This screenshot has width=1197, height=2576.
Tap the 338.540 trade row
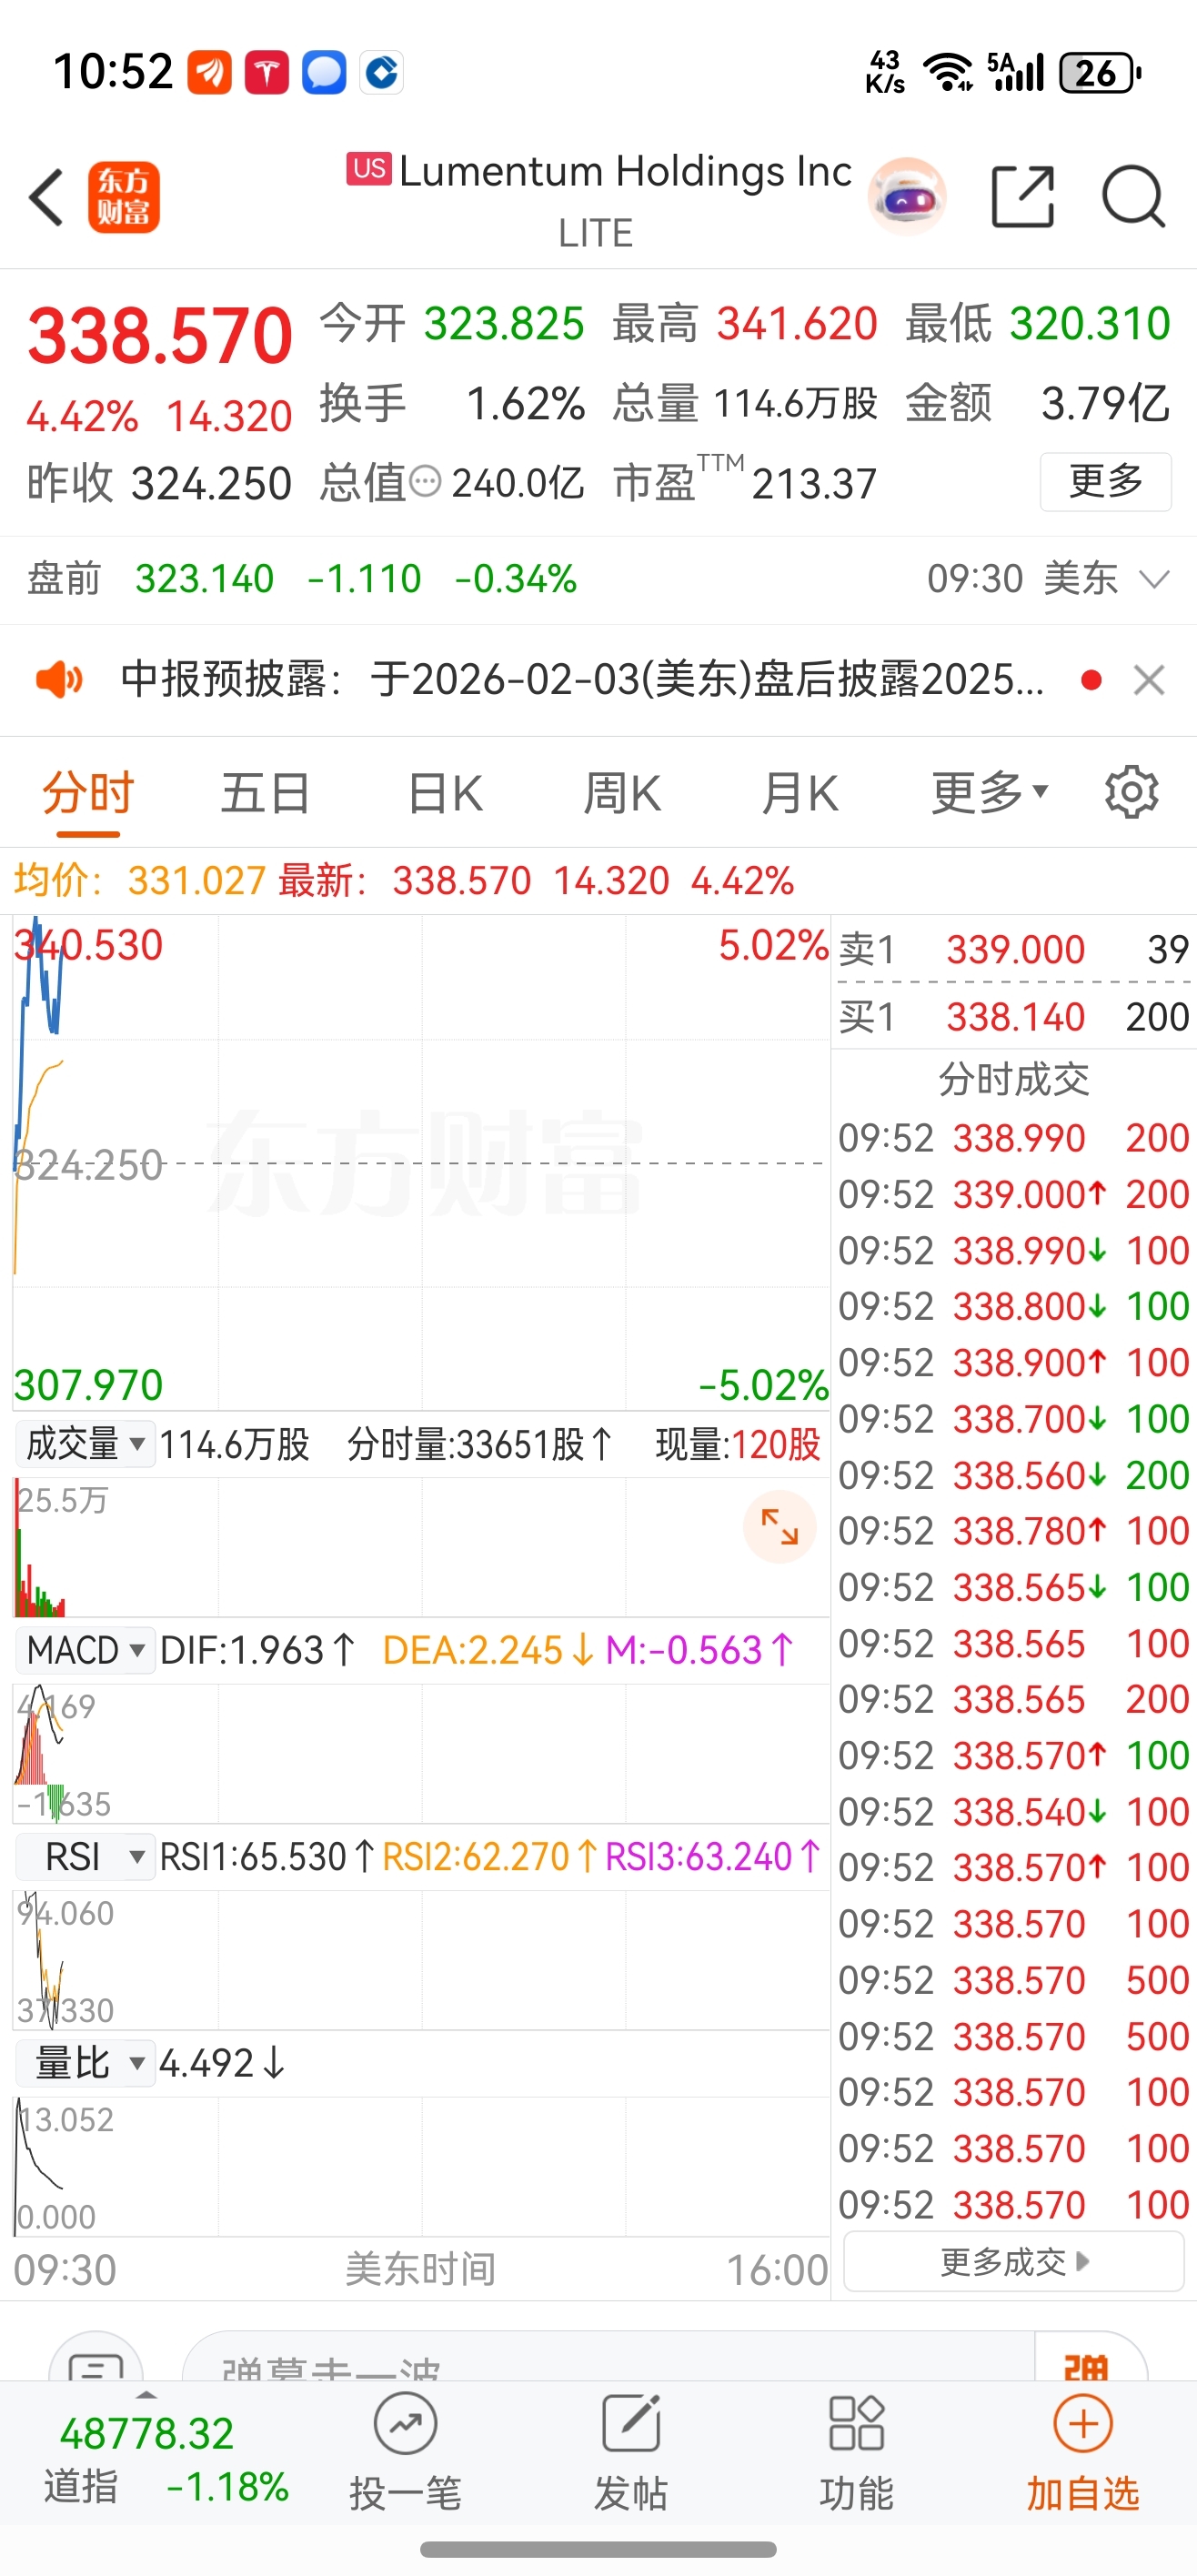[1014, 1812]
